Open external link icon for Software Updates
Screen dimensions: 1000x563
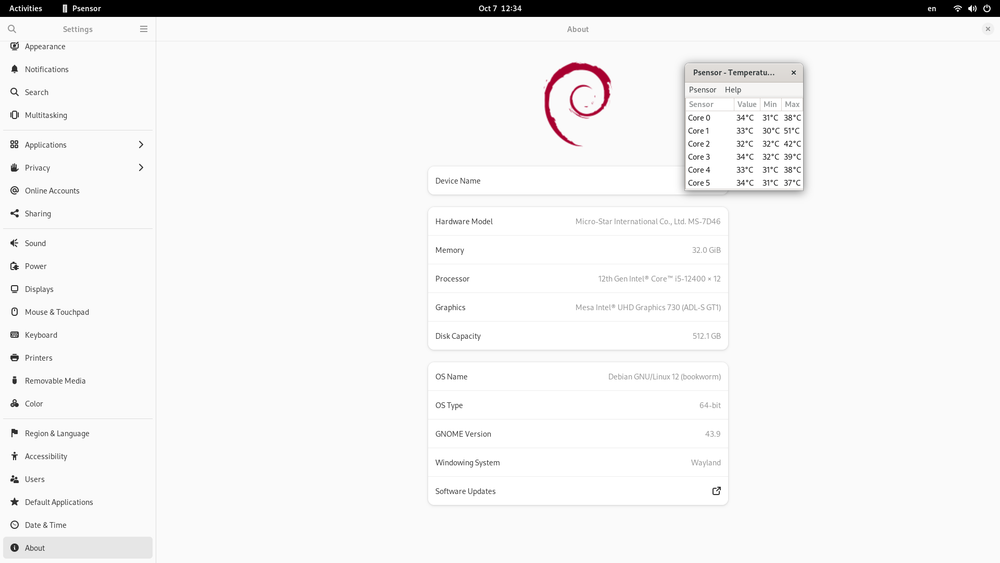(x=716, y=491)
